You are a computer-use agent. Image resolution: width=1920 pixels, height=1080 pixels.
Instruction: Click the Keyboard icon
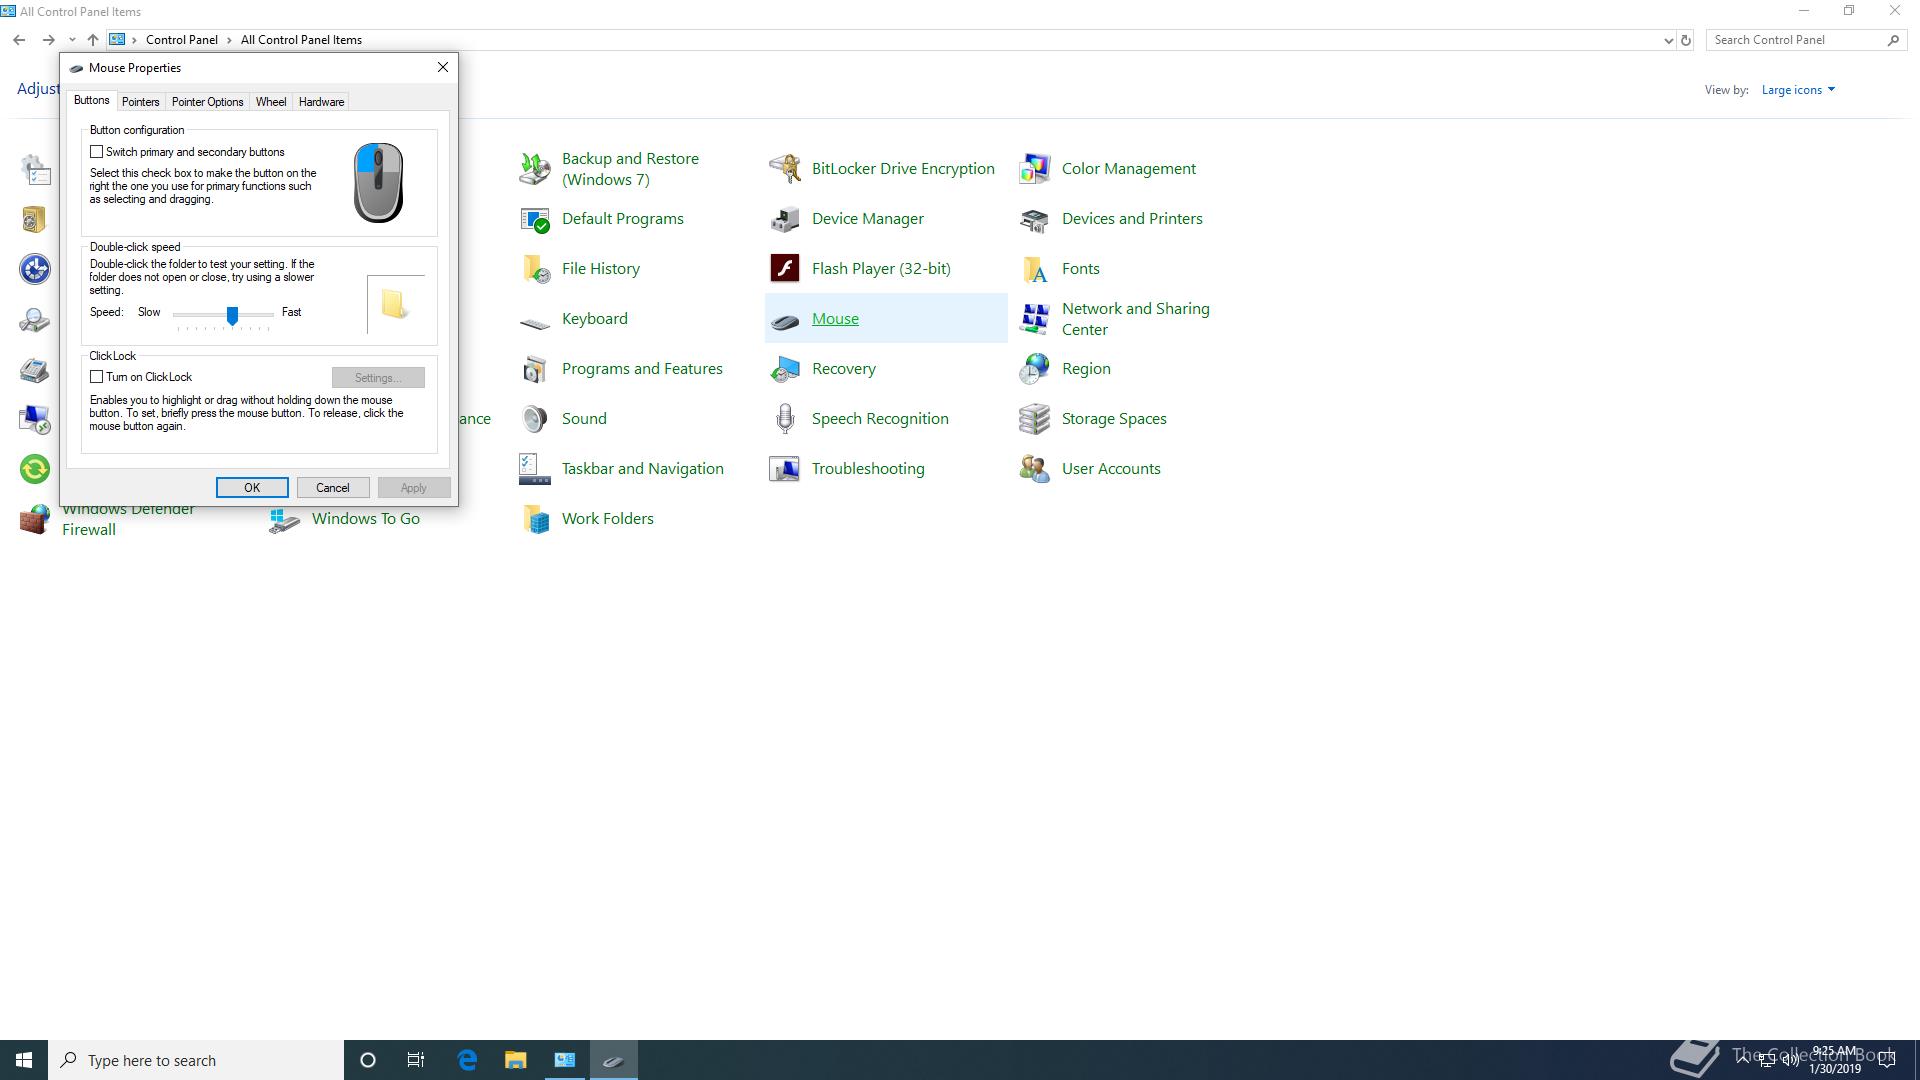[x=535, y=322]
